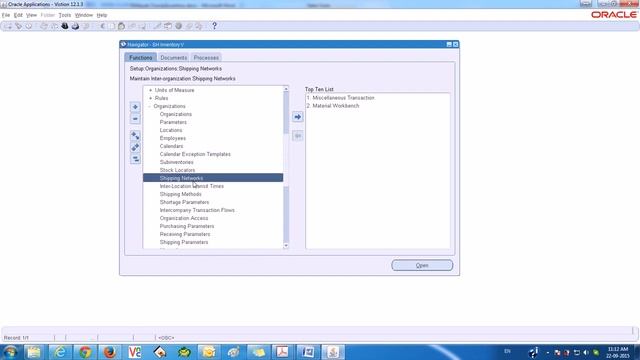The image size is (640, 360).
Task: Click the Remove from Top Ten List arrow
Action: pyautogui.click(x=298, y=136)
